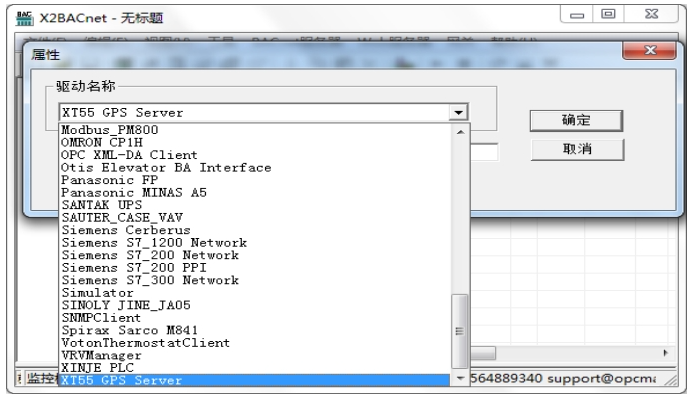Select VRVManager driver
The image size is (690, 398).
tap(255, 355)
